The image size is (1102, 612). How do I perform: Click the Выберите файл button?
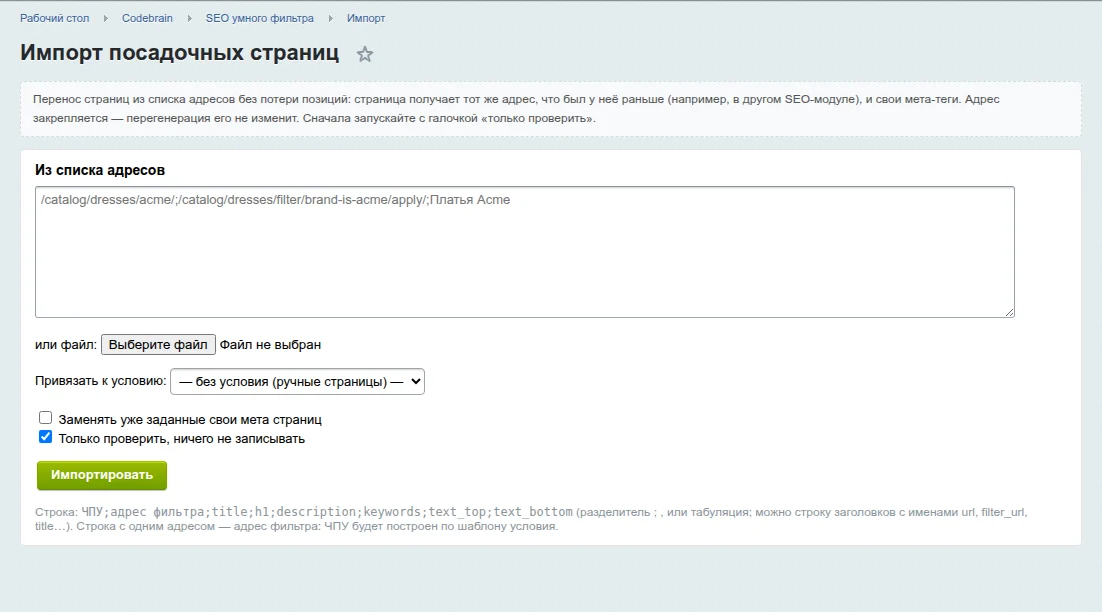click(x=158, y=345)
